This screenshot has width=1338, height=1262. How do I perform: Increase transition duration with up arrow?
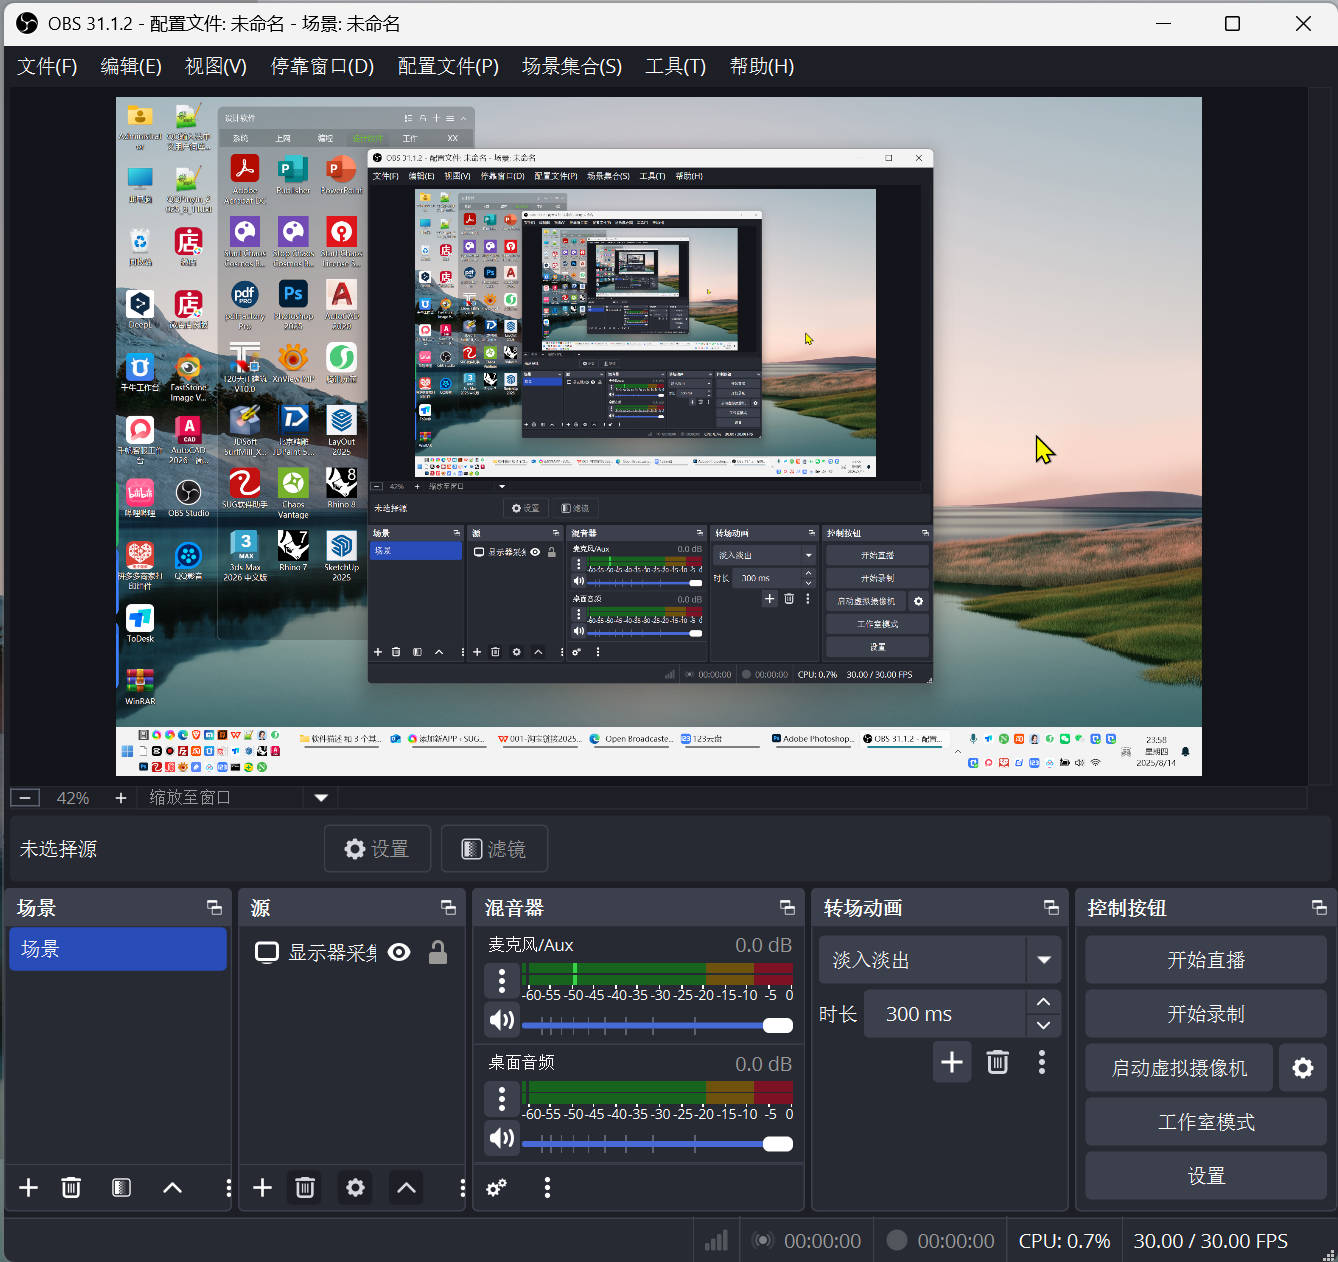1043,1002
